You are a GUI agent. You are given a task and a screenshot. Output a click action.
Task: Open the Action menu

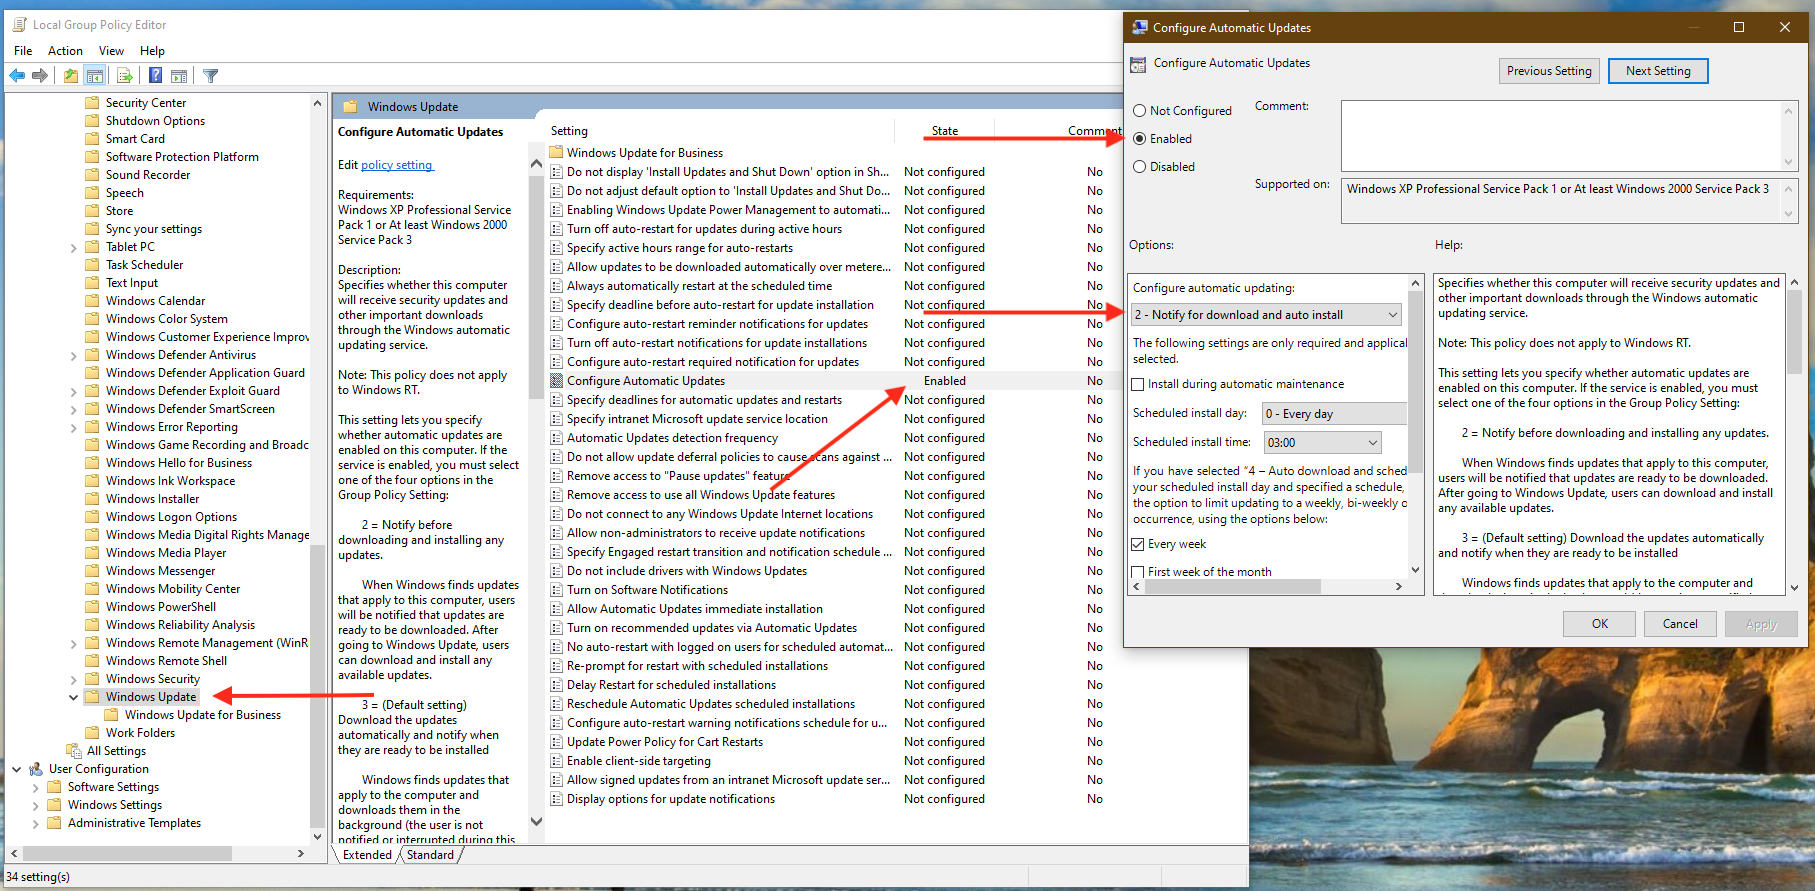(65, 51)
